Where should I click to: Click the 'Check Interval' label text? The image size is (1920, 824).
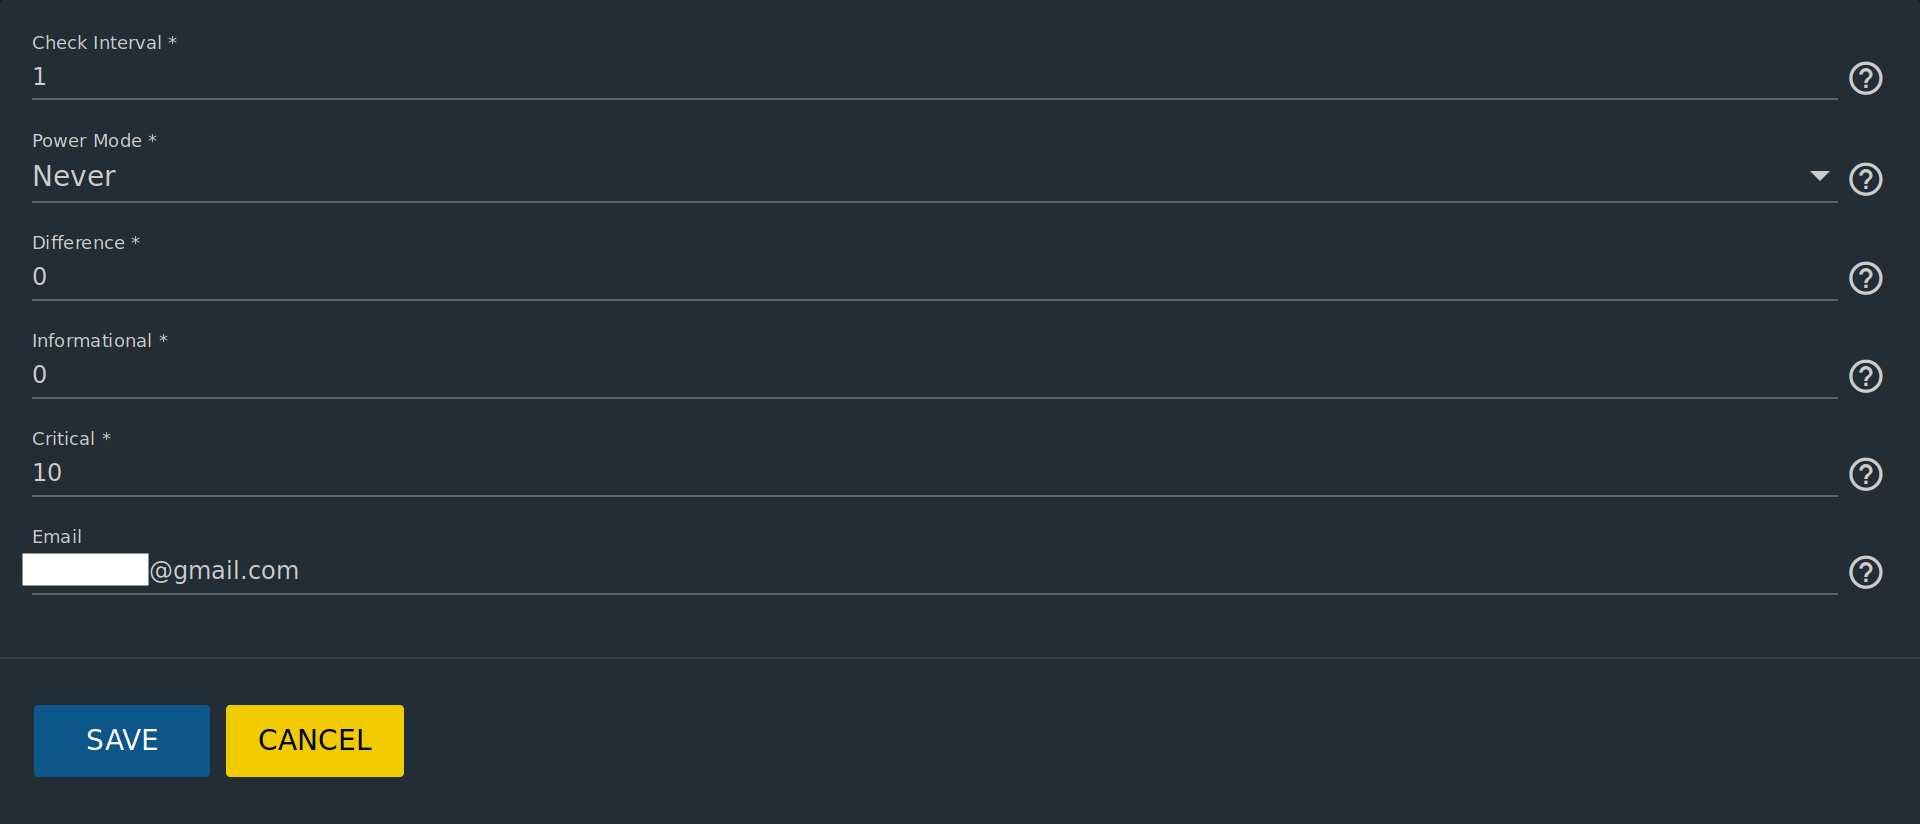(x=97, y=43)
